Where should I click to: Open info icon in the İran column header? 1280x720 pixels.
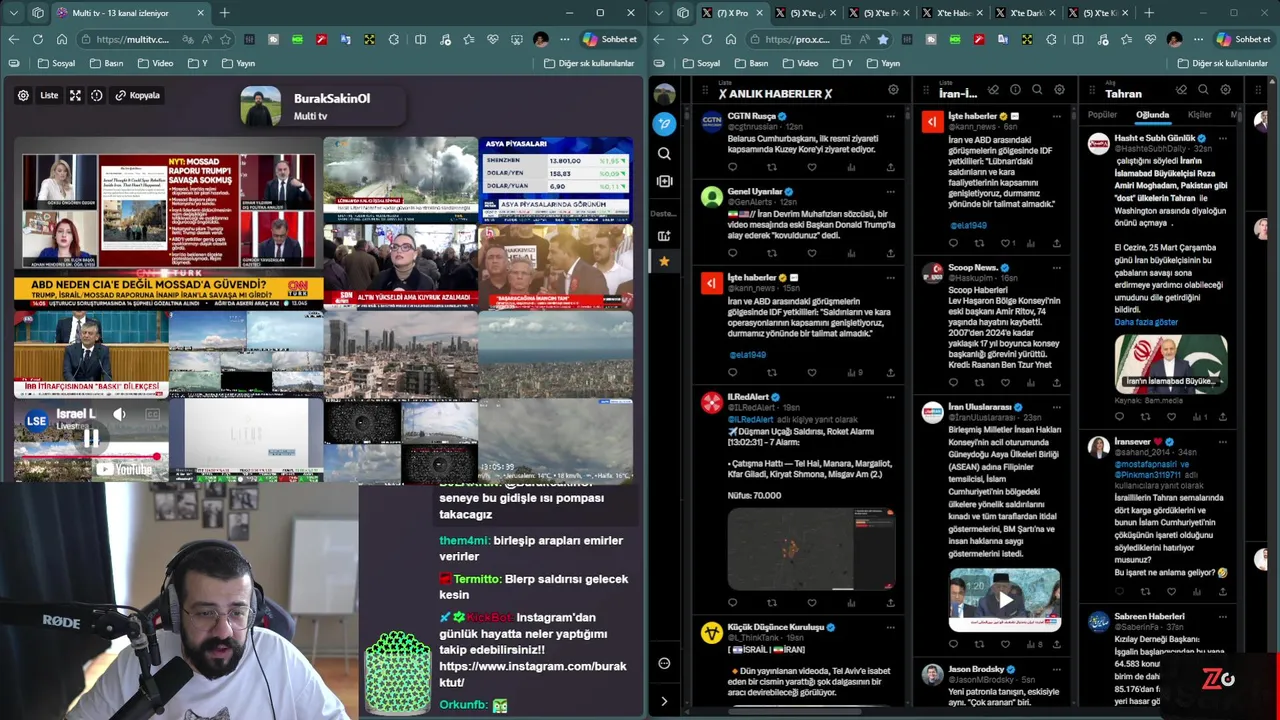click(x=1015, y=90)
